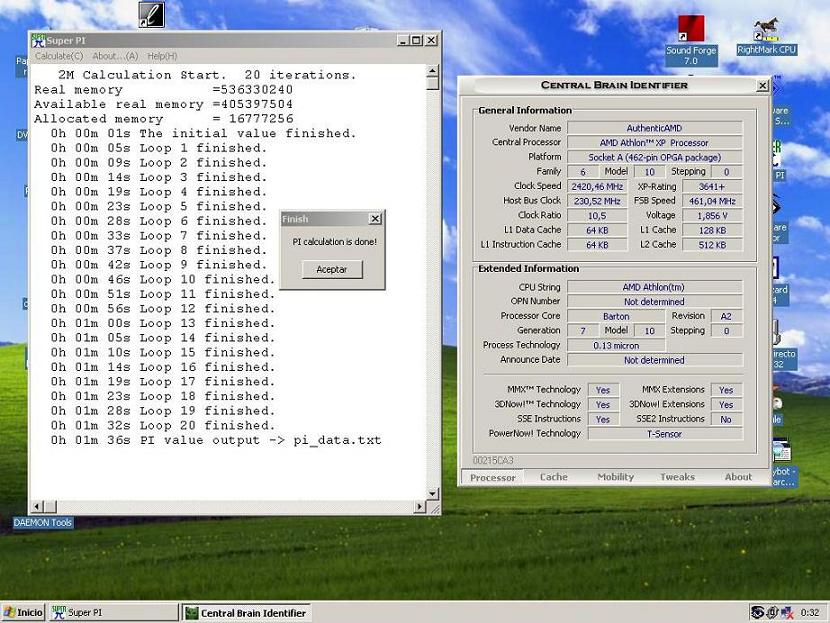
Task: Click the muted network tray icon
Action: pos(789,612)
